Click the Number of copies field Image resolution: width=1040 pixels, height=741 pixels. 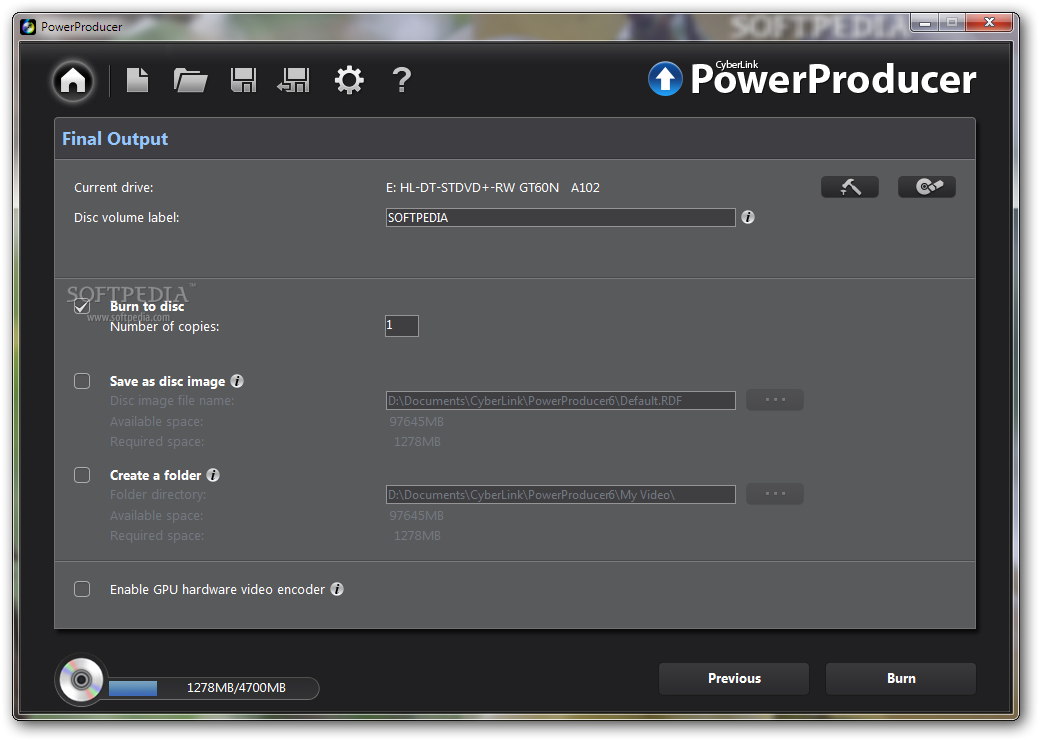[x=402, y=326]
